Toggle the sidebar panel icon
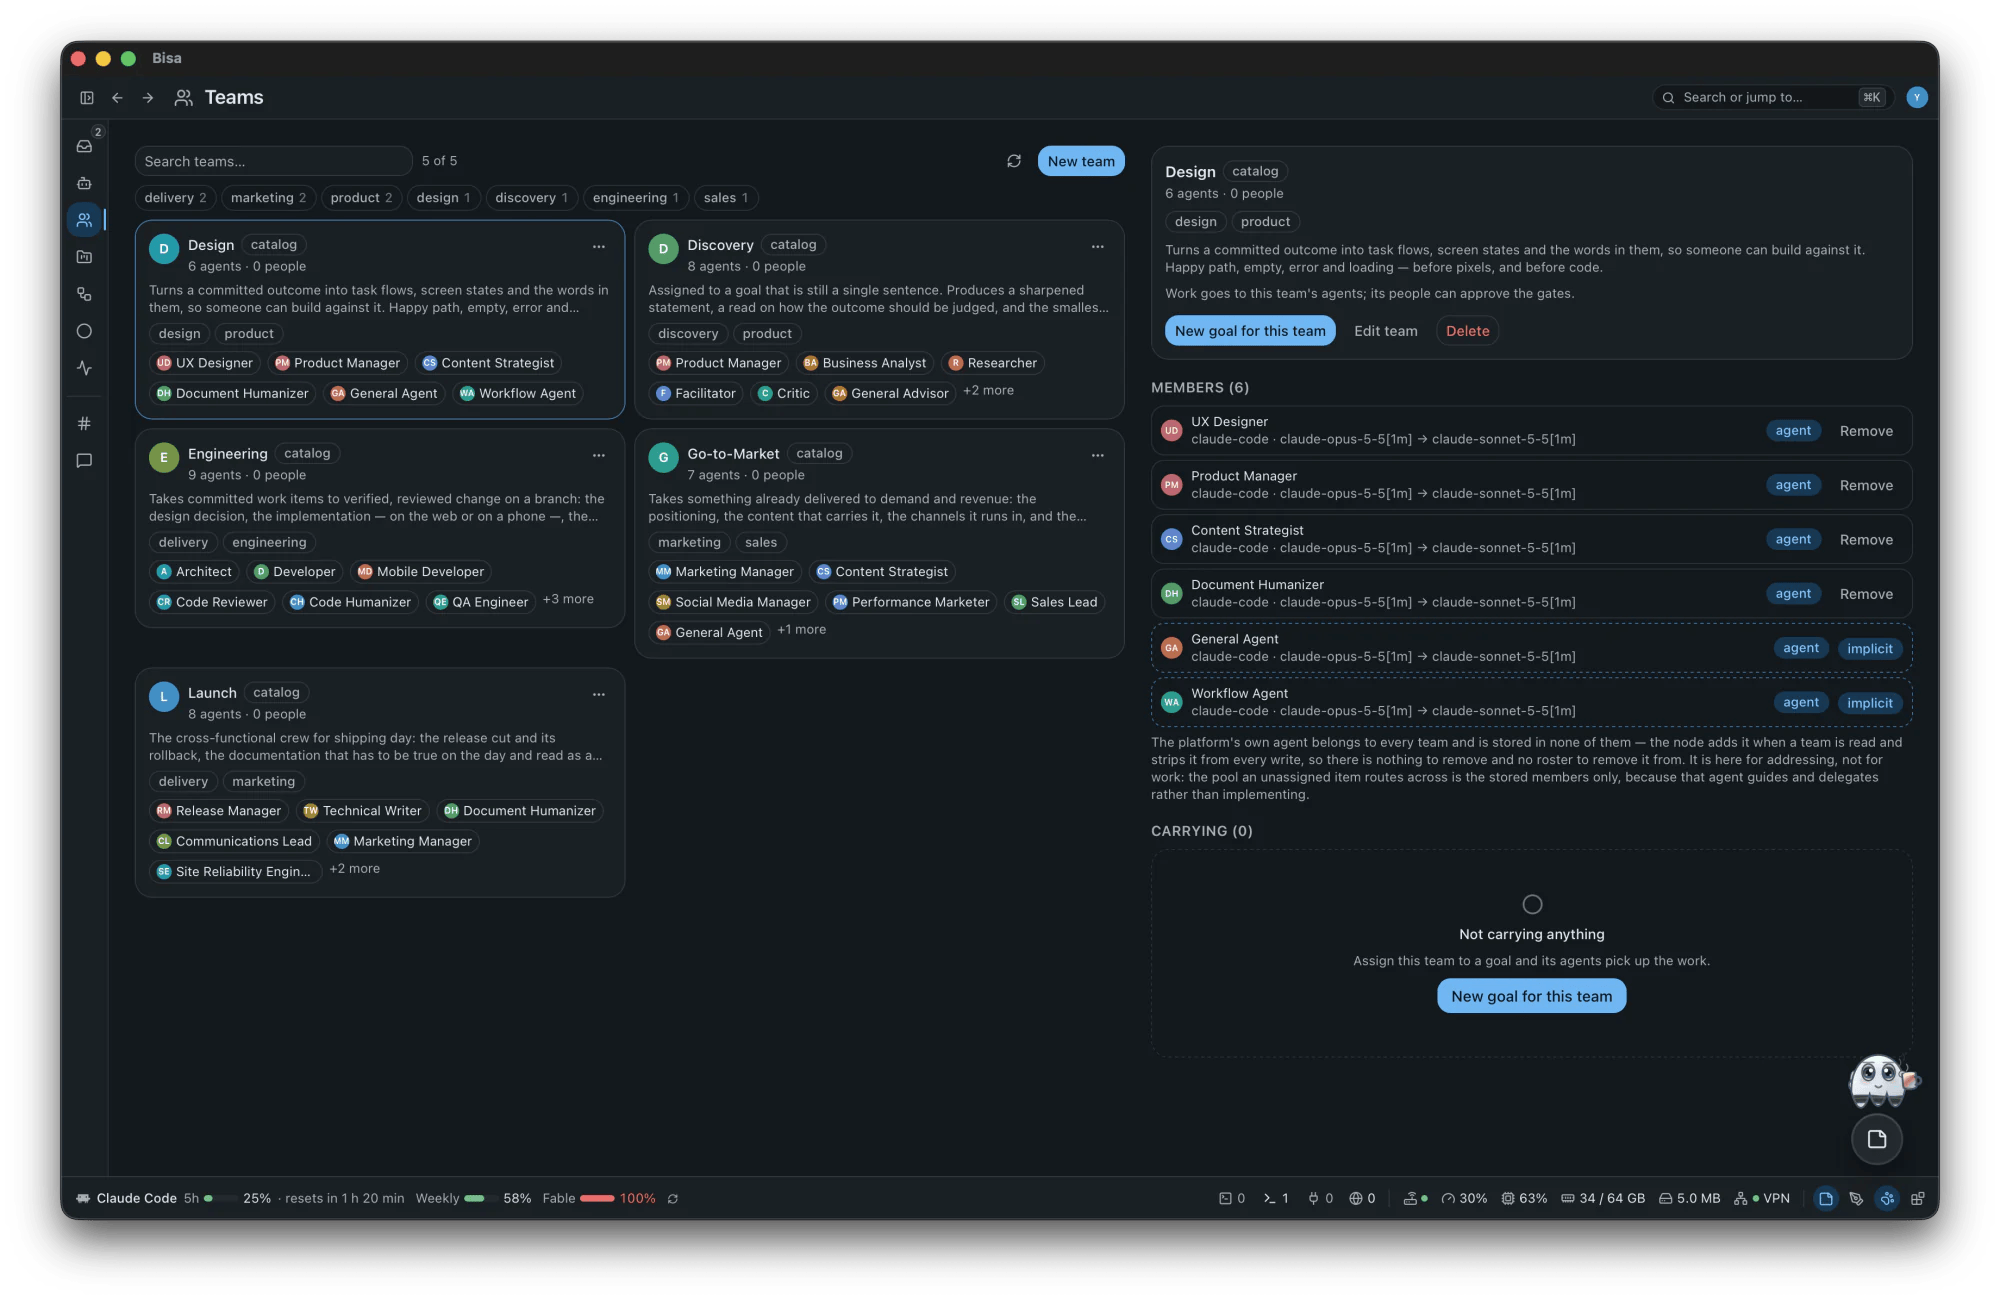This screenshot has height=1300, width=2000. (87, 98)
